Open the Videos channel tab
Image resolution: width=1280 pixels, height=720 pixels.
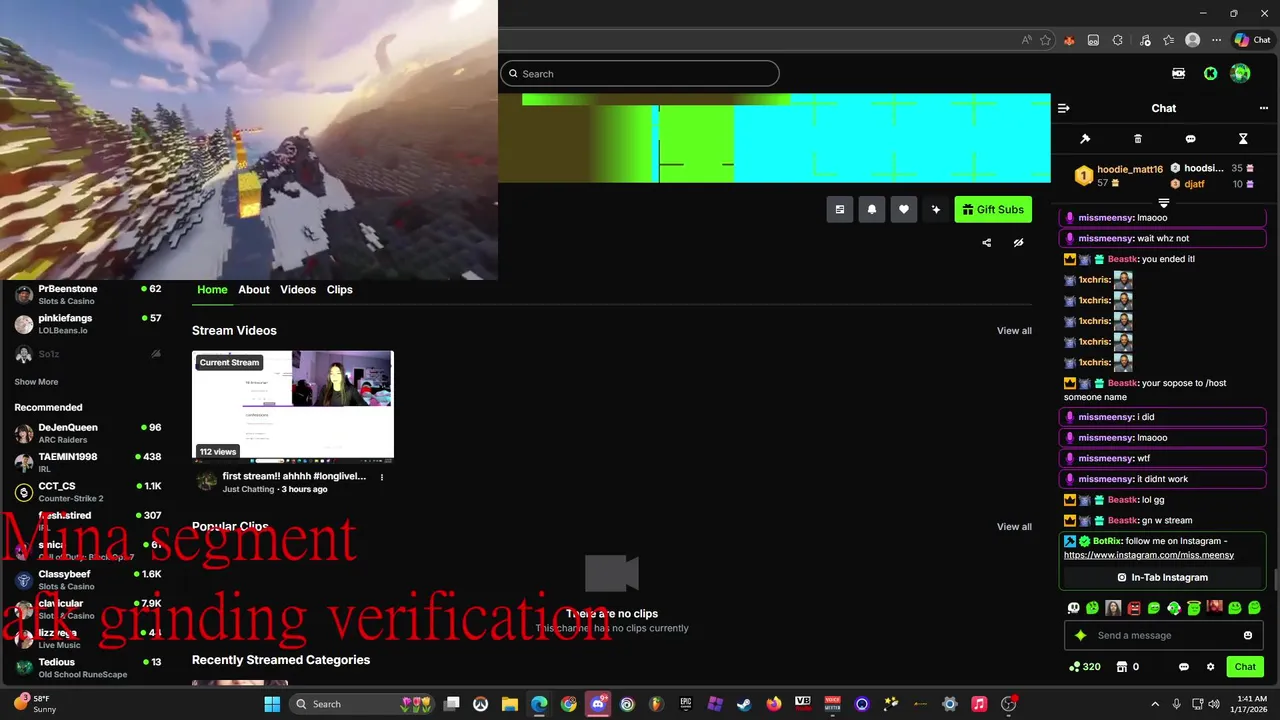[x=298, y=289]
